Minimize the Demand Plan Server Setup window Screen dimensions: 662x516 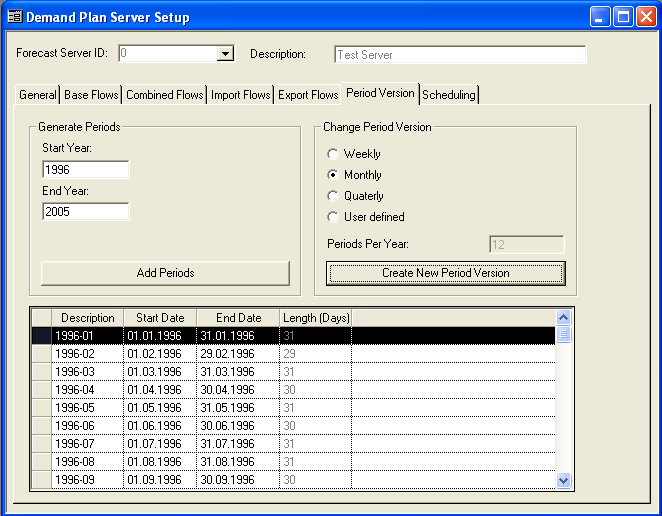(x=600, y=17)
